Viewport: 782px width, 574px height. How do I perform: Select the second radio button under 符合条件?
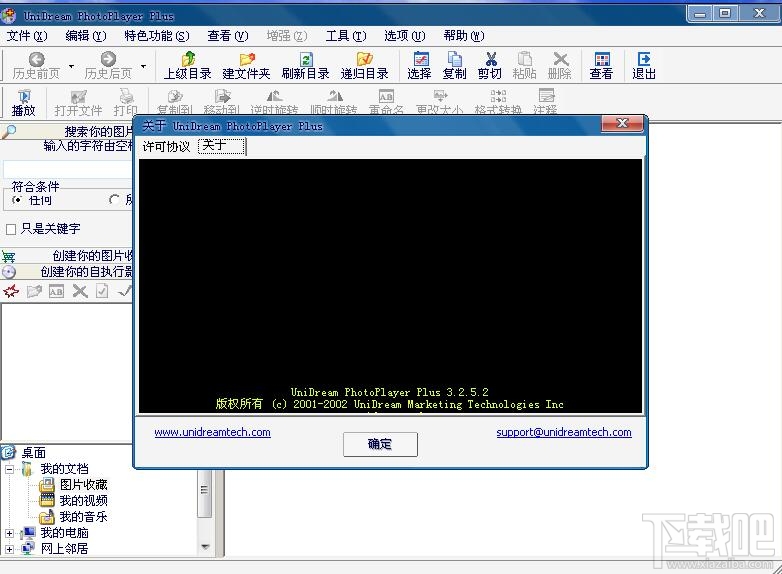click(114, 200)
